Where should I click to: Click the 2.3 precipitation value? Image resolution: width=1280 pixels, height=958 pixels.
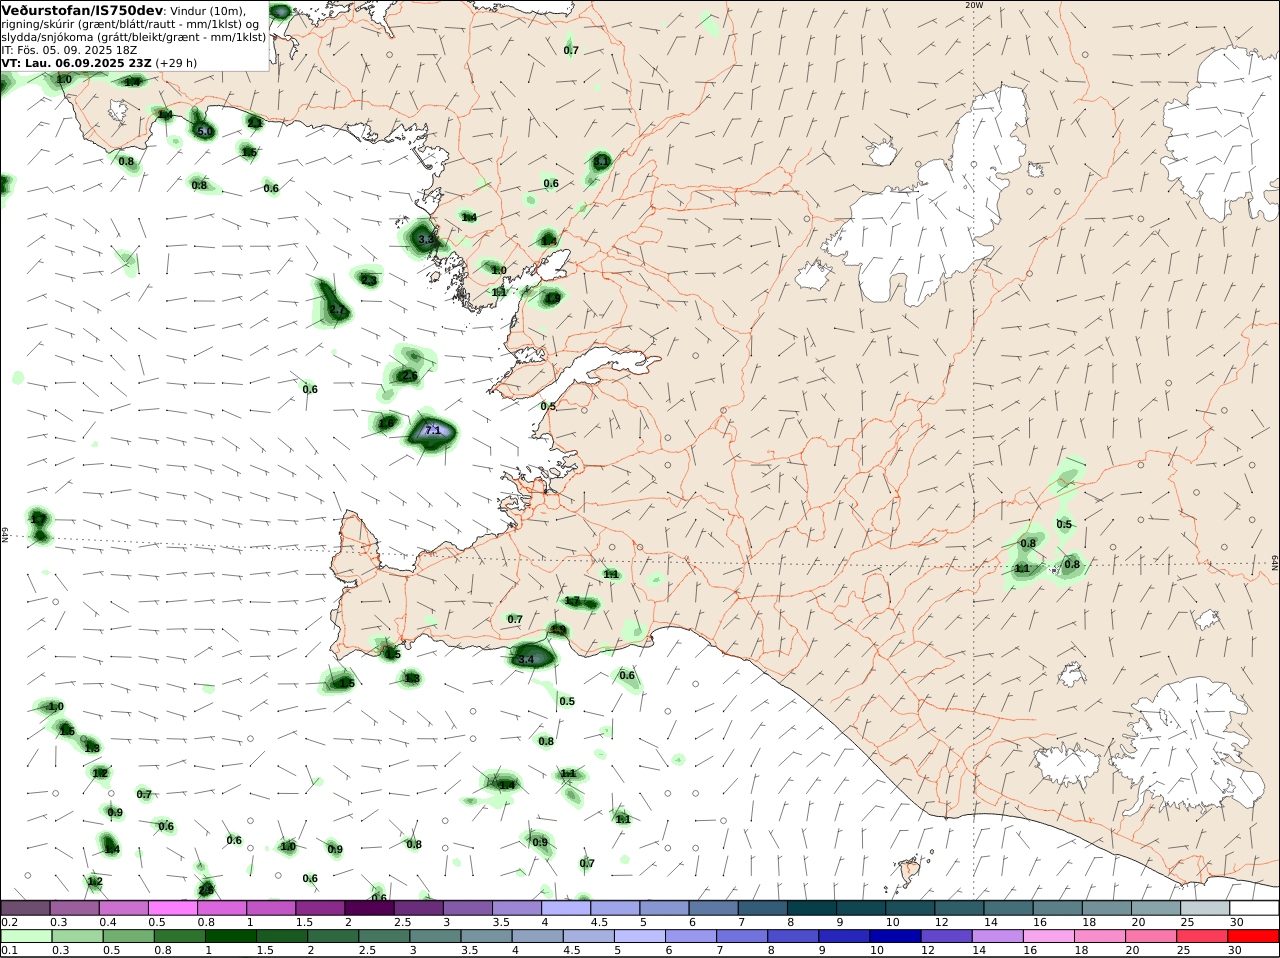tap(369, 280)
